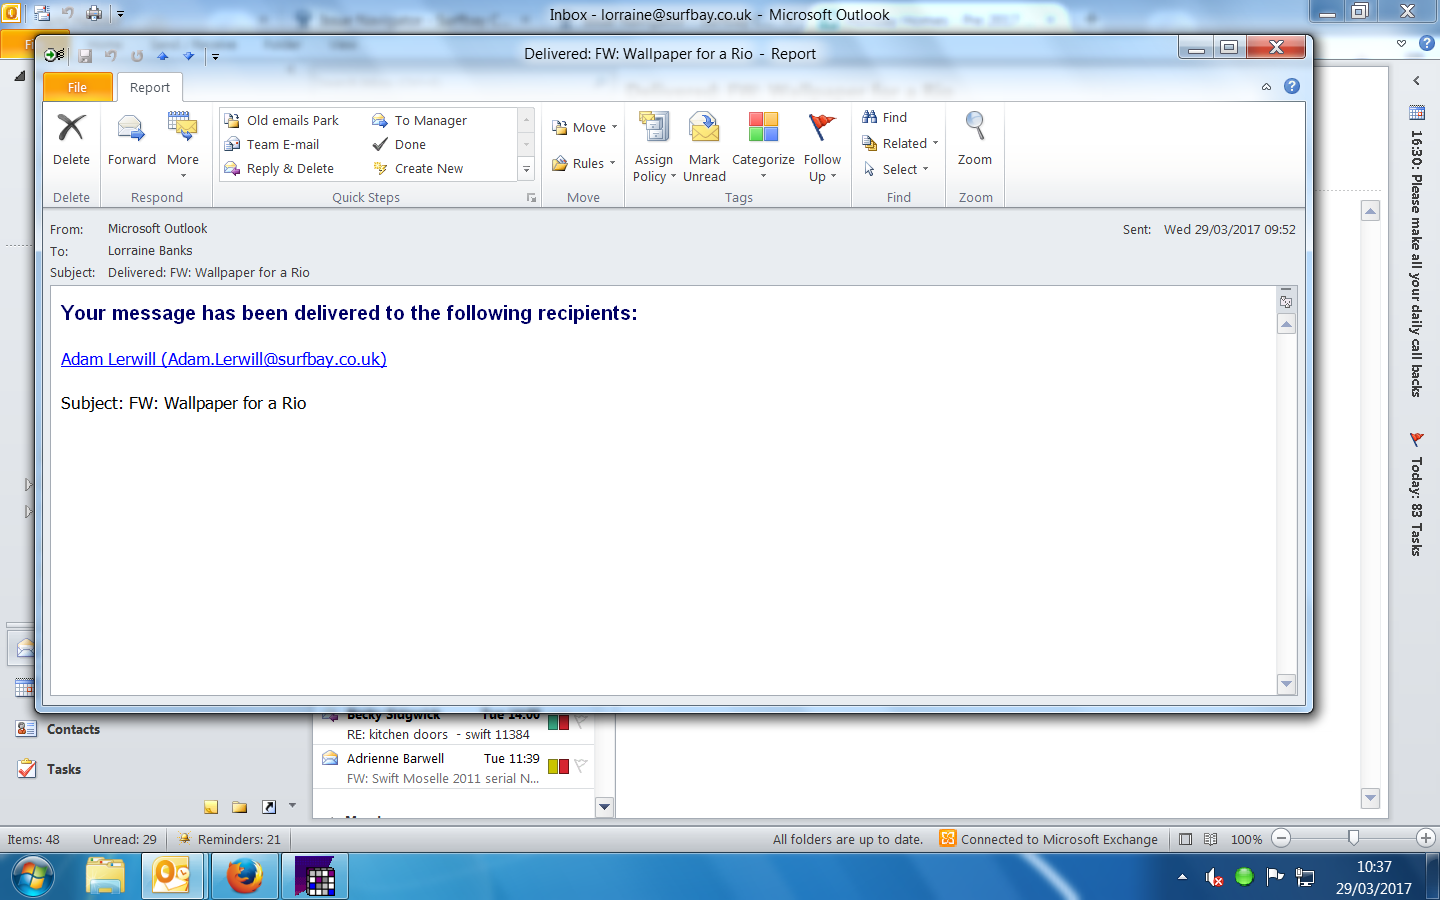Zoom out using the minus button
The height and width of the screenshot is (900, 1440).
(x=1281, y=838)
